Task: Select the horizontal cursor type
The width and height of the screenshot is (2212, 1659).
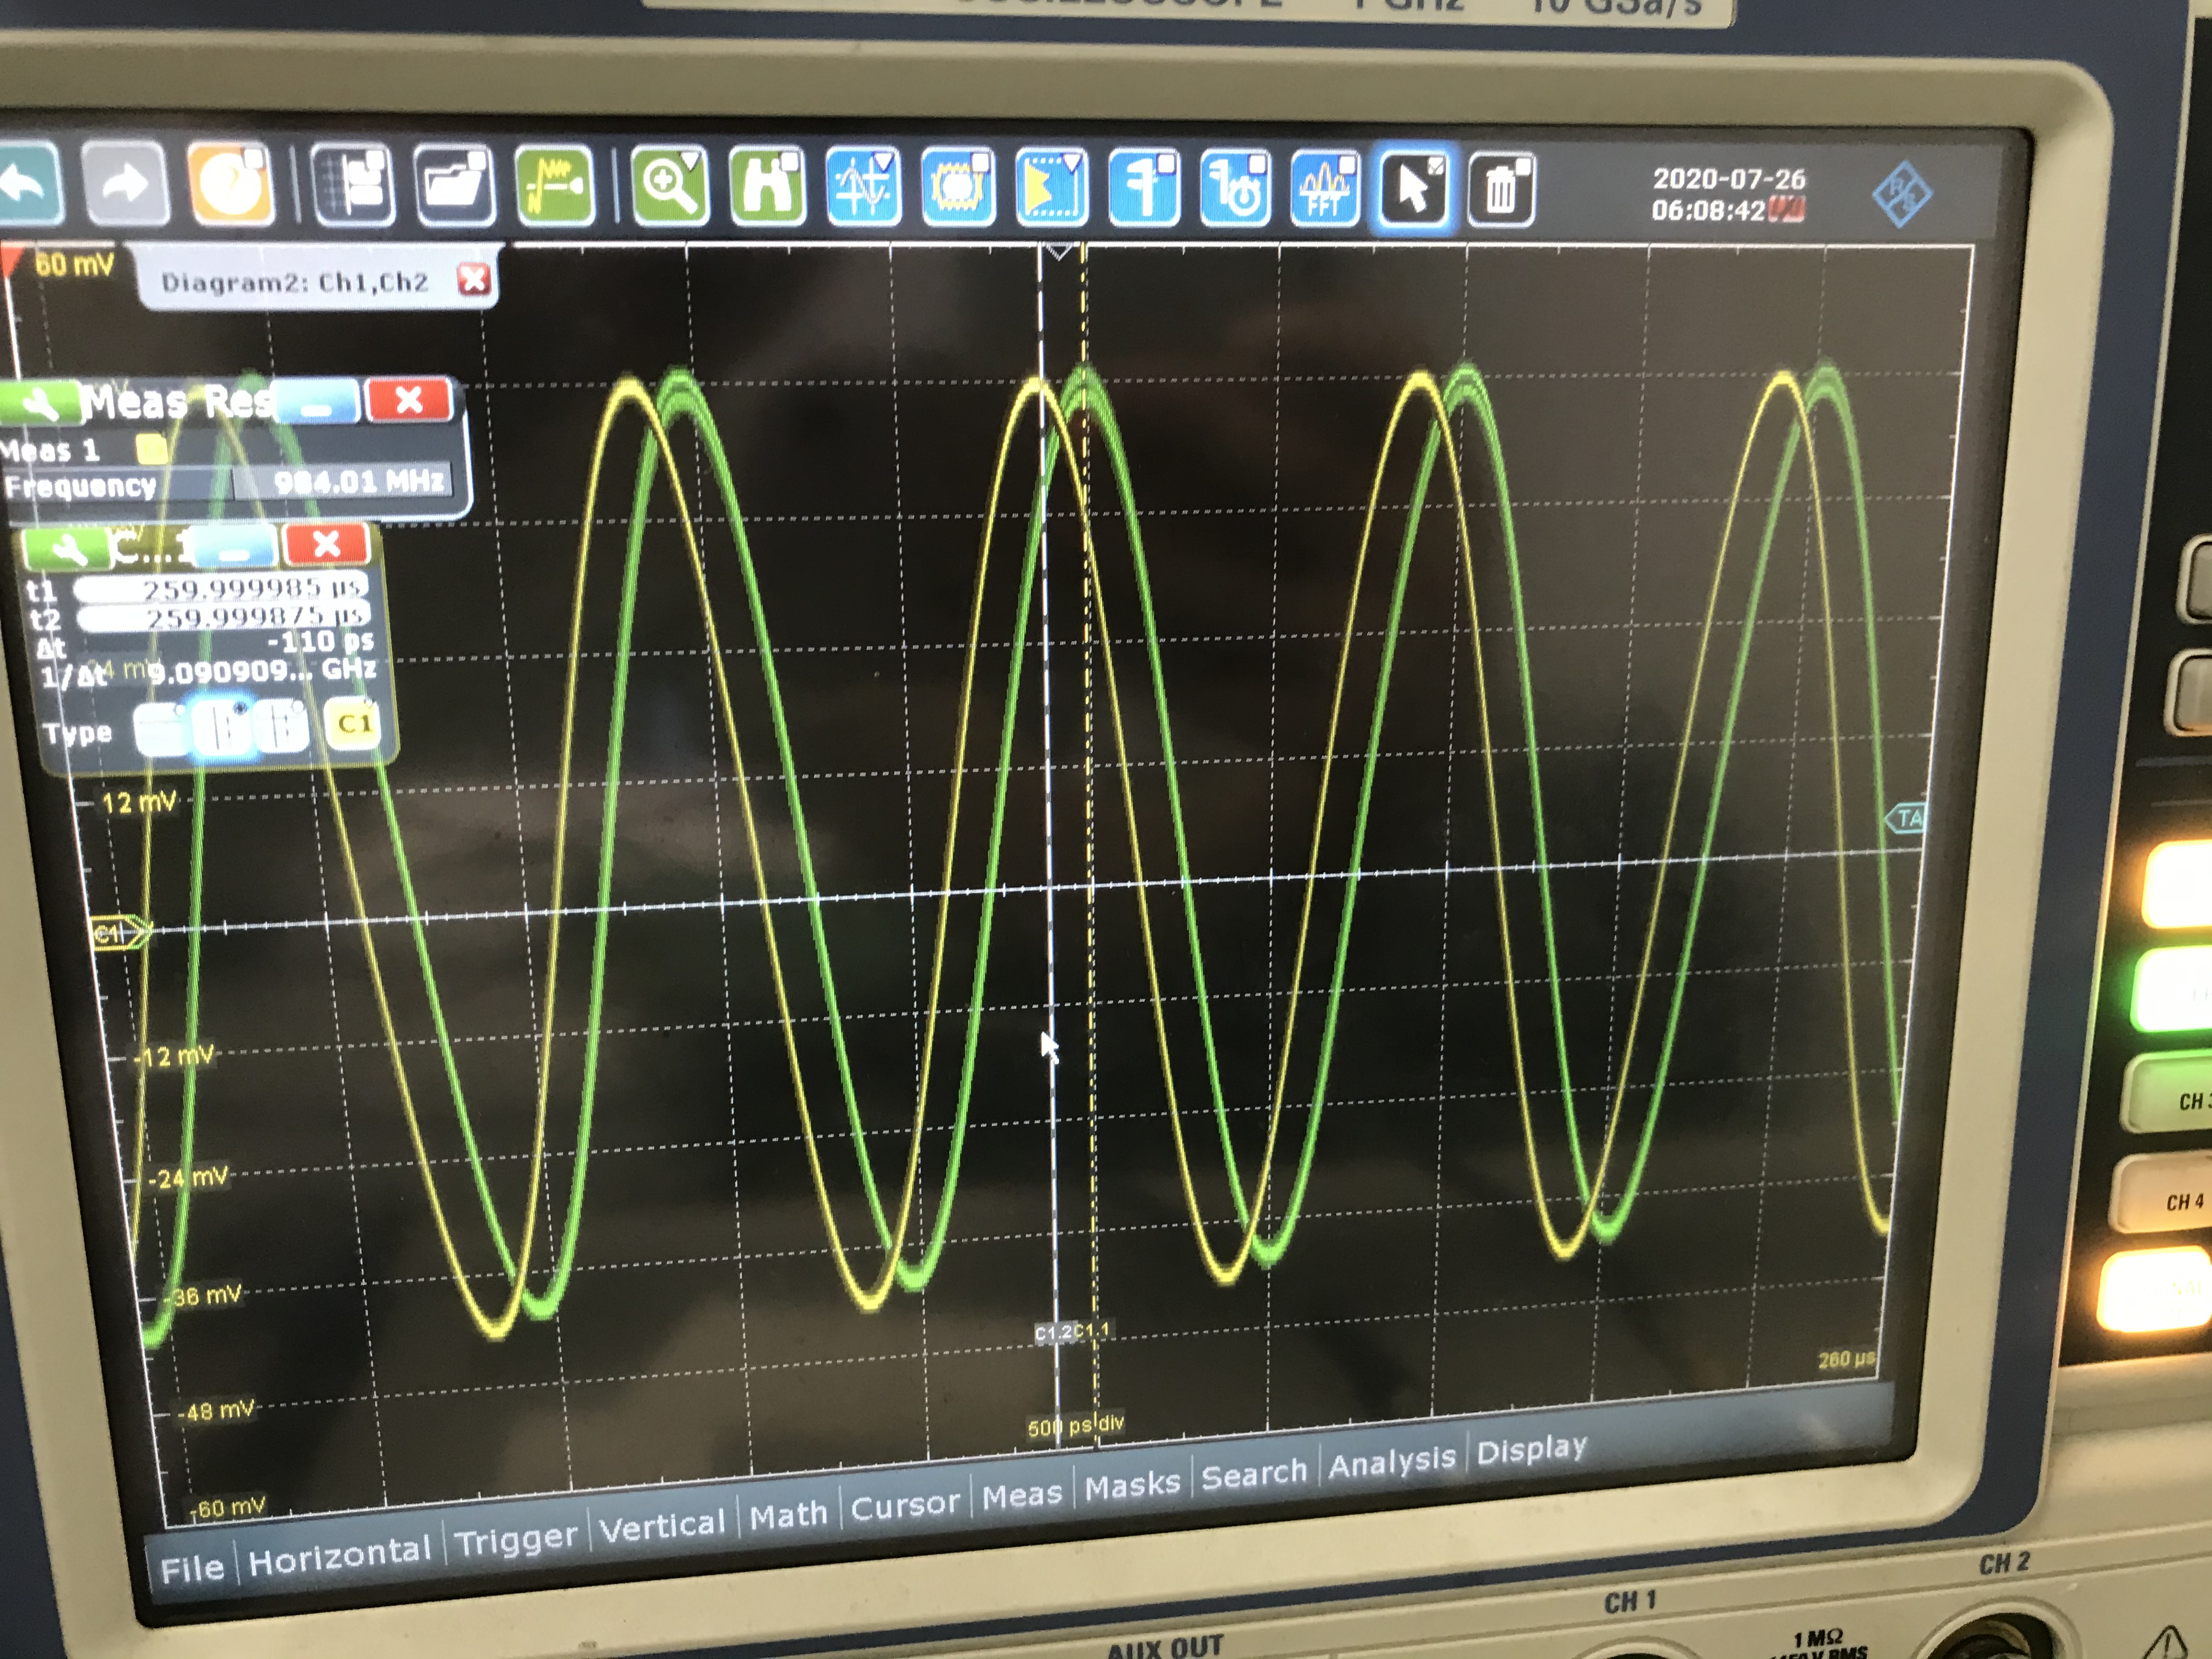Action: (x=161, y=729)
